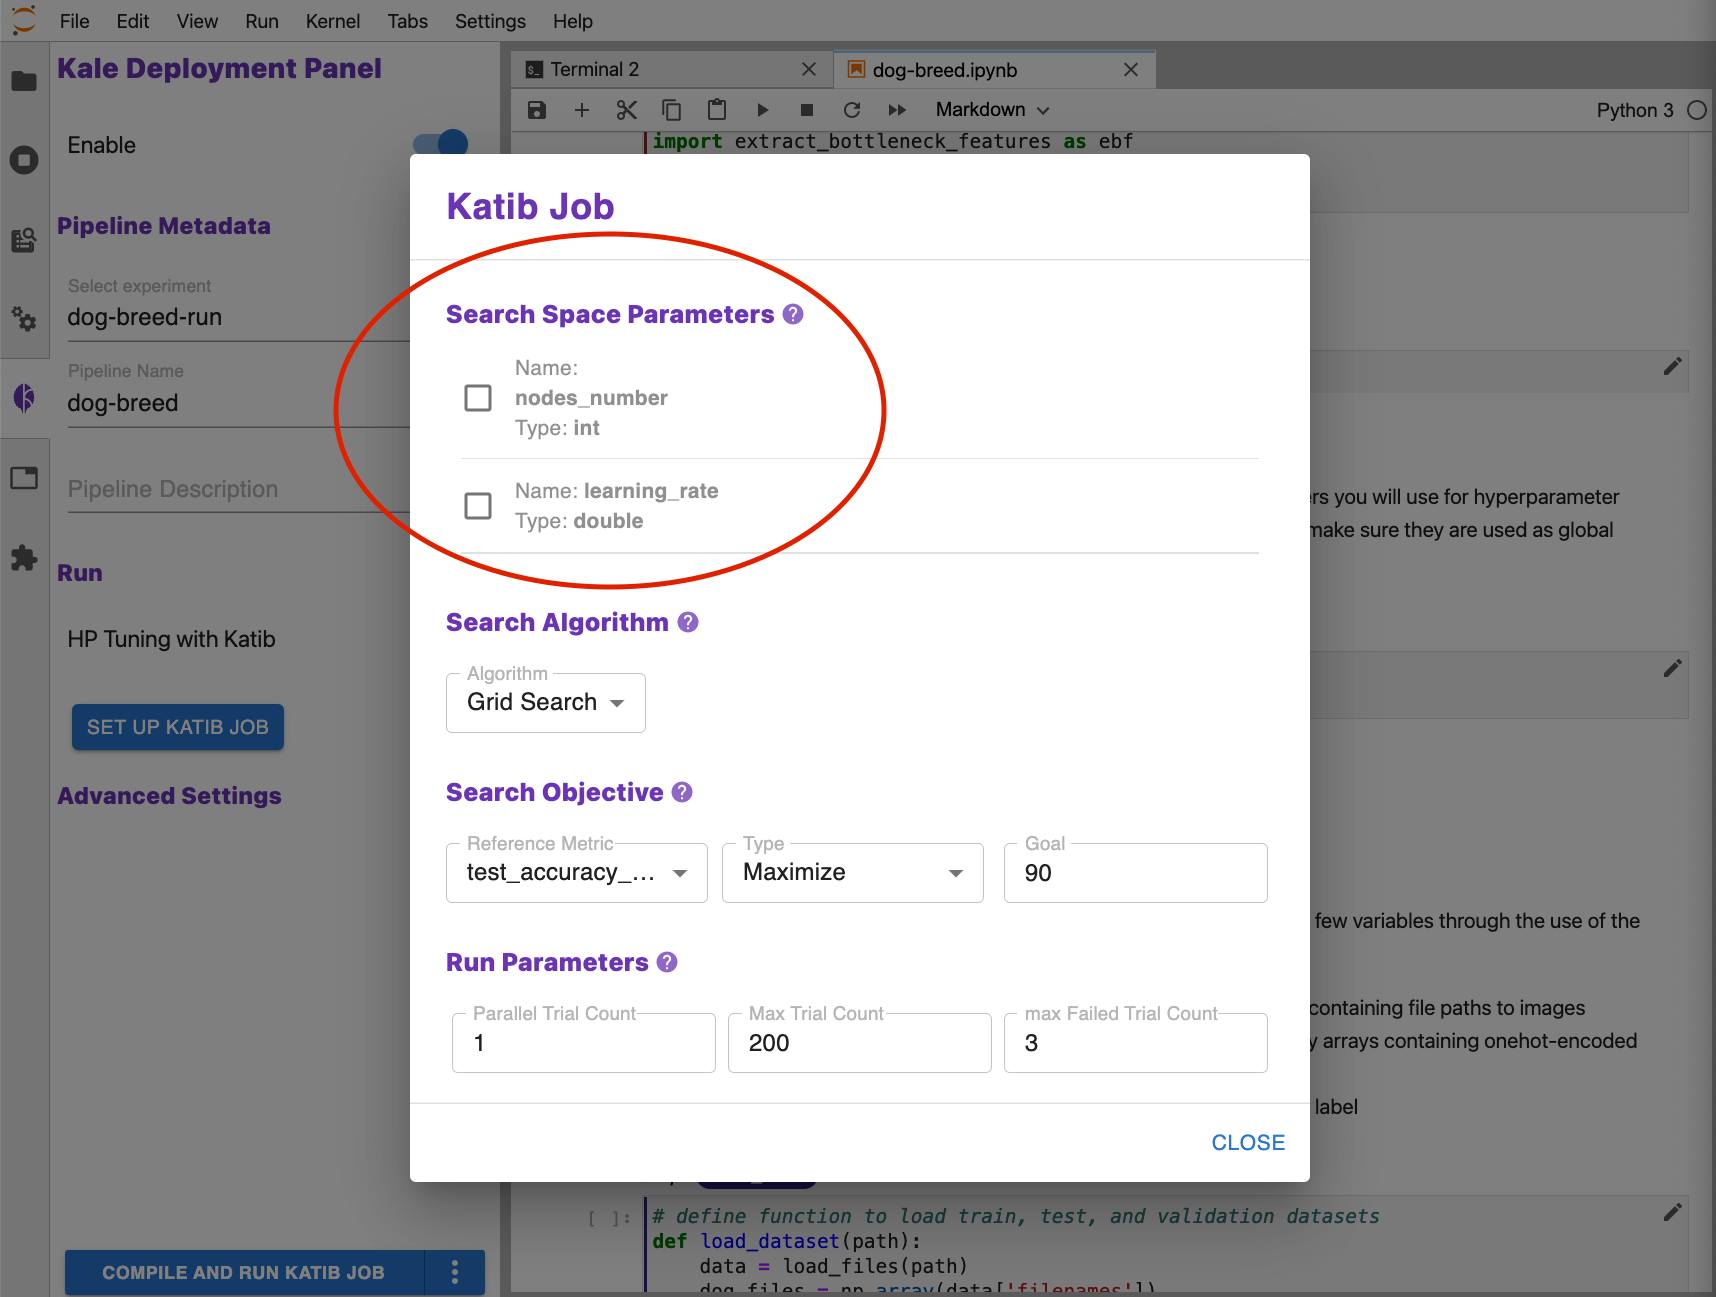Open the property inspector sidebar icon
This screenshot has height=1297, width=1716.
coord(24,240)
